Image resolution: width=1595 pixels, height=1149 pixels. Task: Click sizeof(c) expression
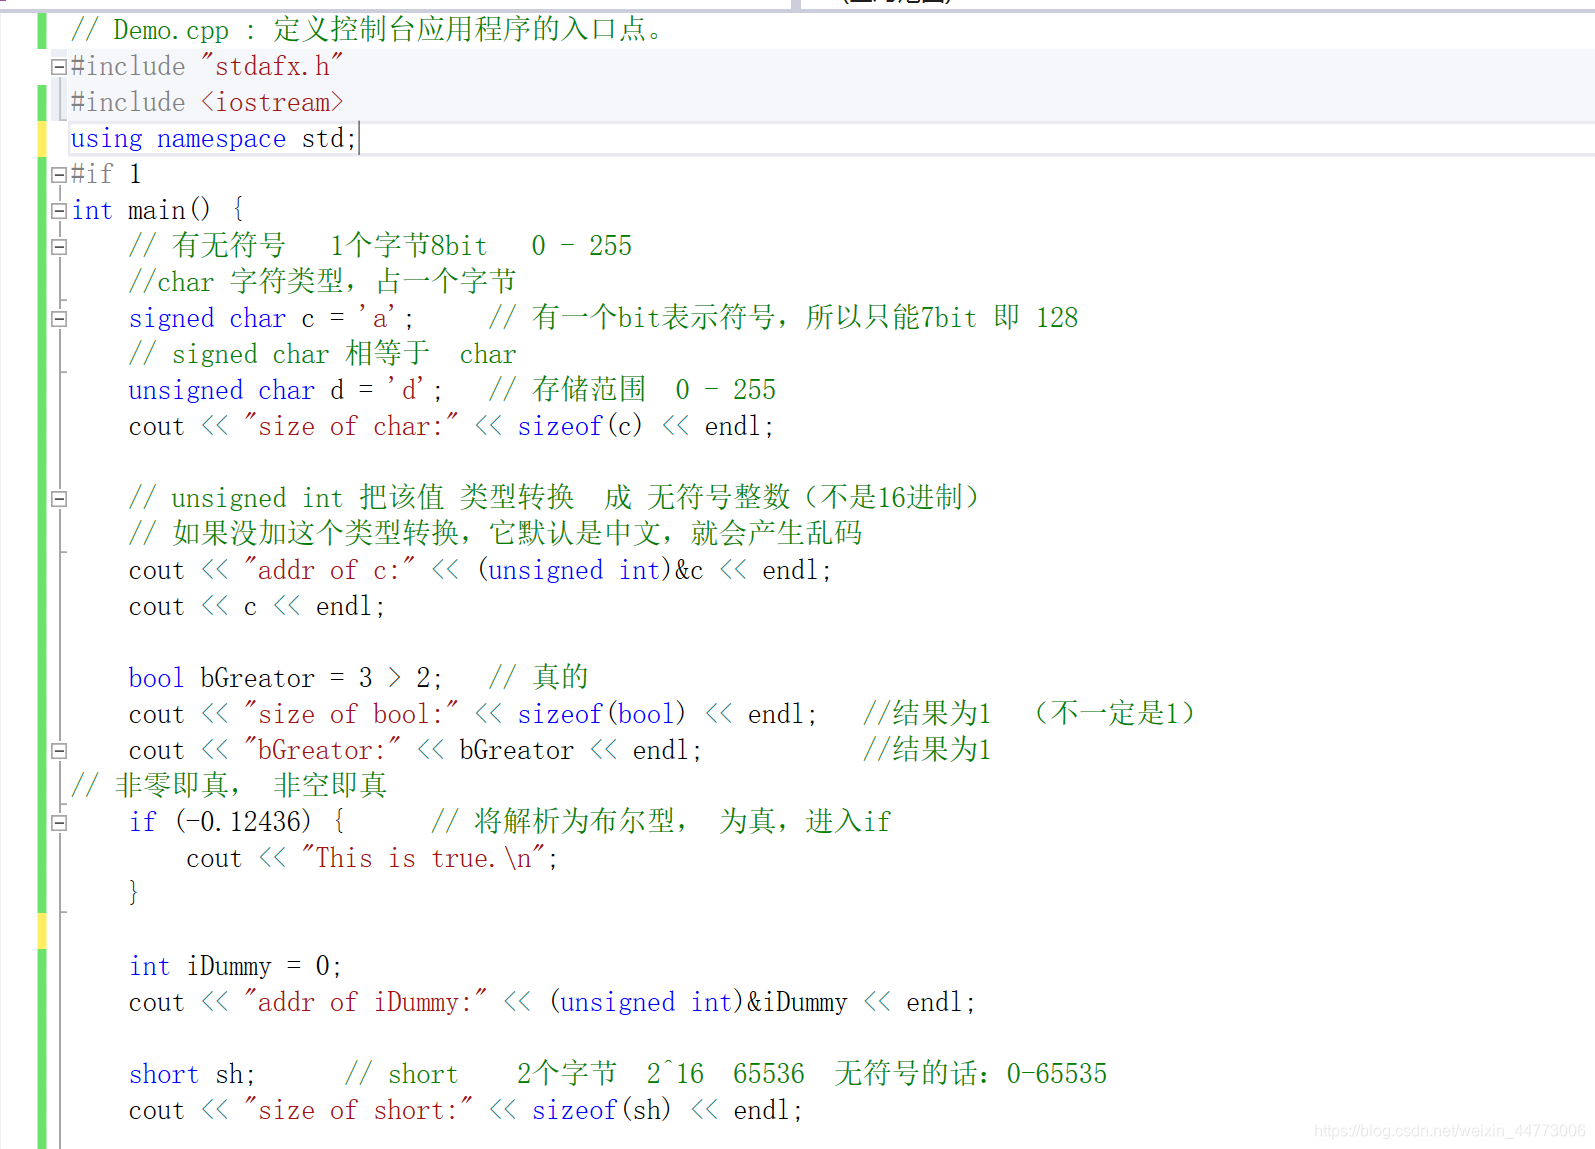tap(580, 426)
